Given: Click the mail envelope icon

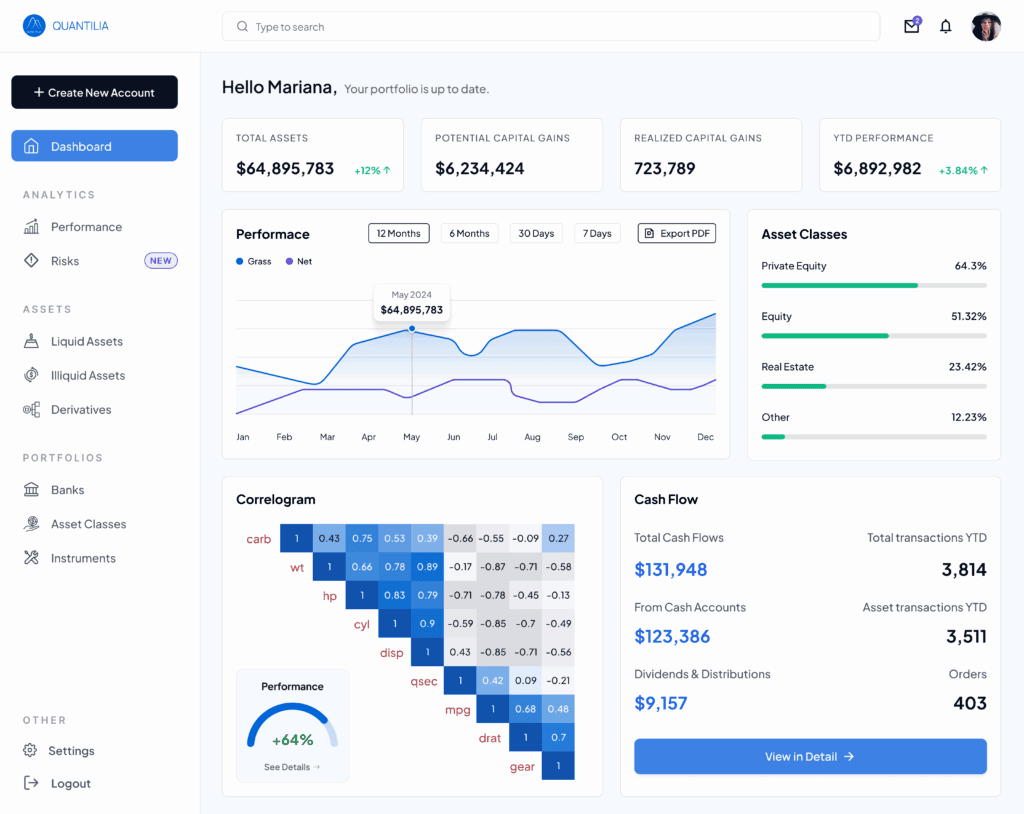Looking at the screenshot, I should [x=911, y=27].
